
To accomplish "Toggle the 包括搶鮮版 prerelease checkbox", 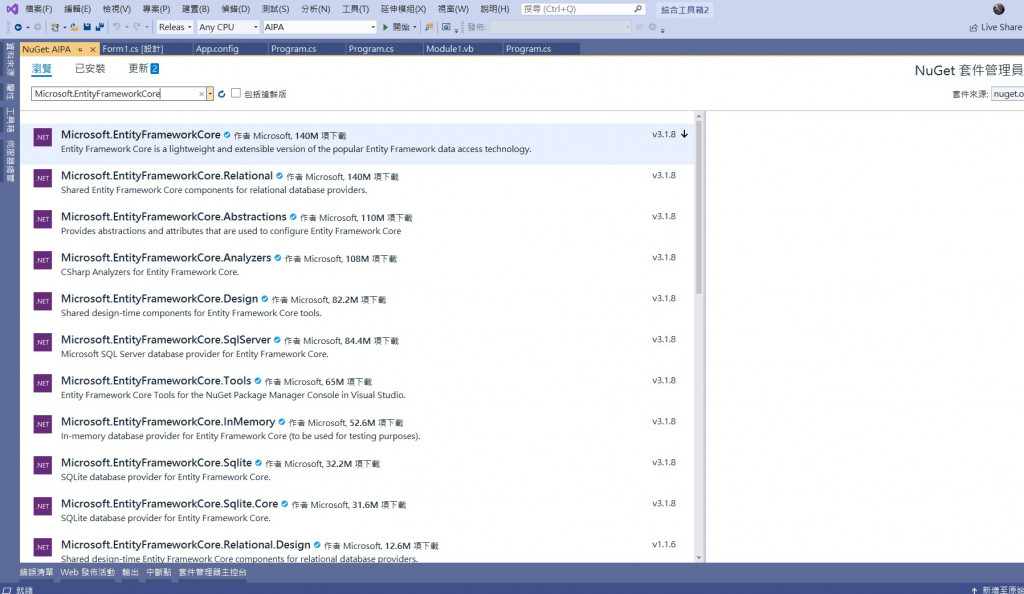I will pos(236,93).
